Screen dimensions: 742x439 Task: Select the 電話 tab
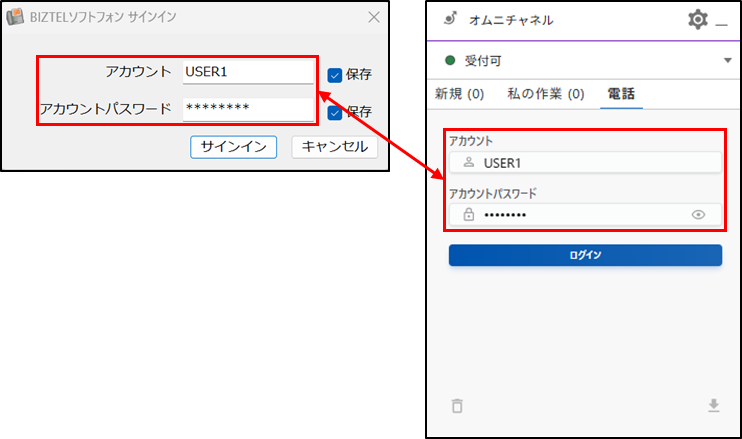tap(621, 94)
